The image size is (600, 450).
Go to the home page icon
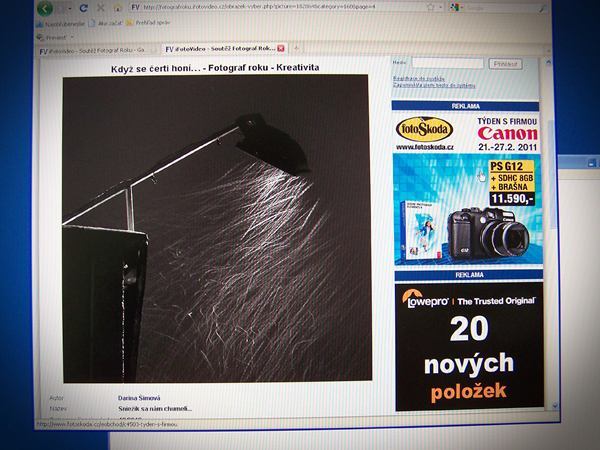pos(117,8)
